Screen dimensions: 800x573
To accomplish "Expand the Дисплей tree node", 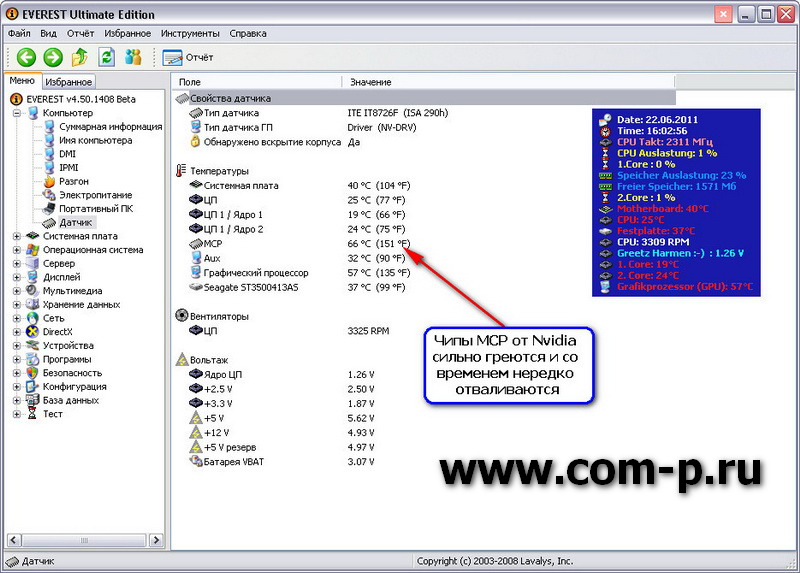I will pos(17,278).
